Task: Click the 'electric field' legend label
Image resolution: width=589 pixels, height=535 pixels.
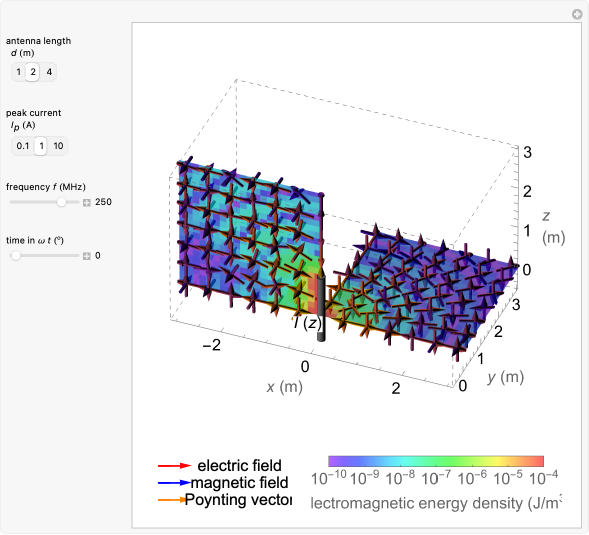Action: tap(239, 465)
